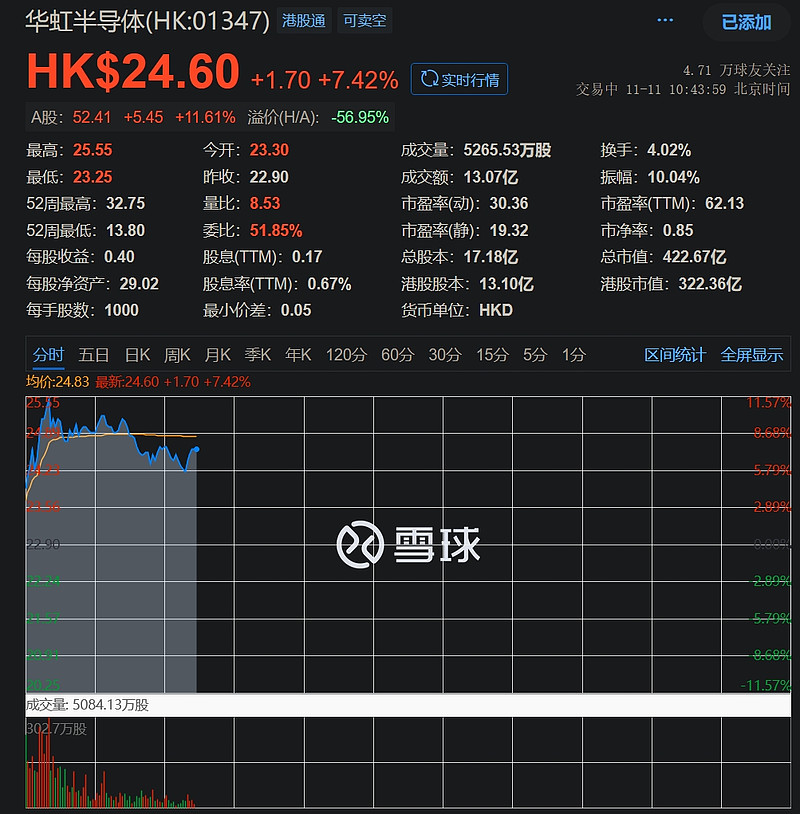
Task: Click the 市盈率(TTM) value 62.13
Action: click(724, 204)
